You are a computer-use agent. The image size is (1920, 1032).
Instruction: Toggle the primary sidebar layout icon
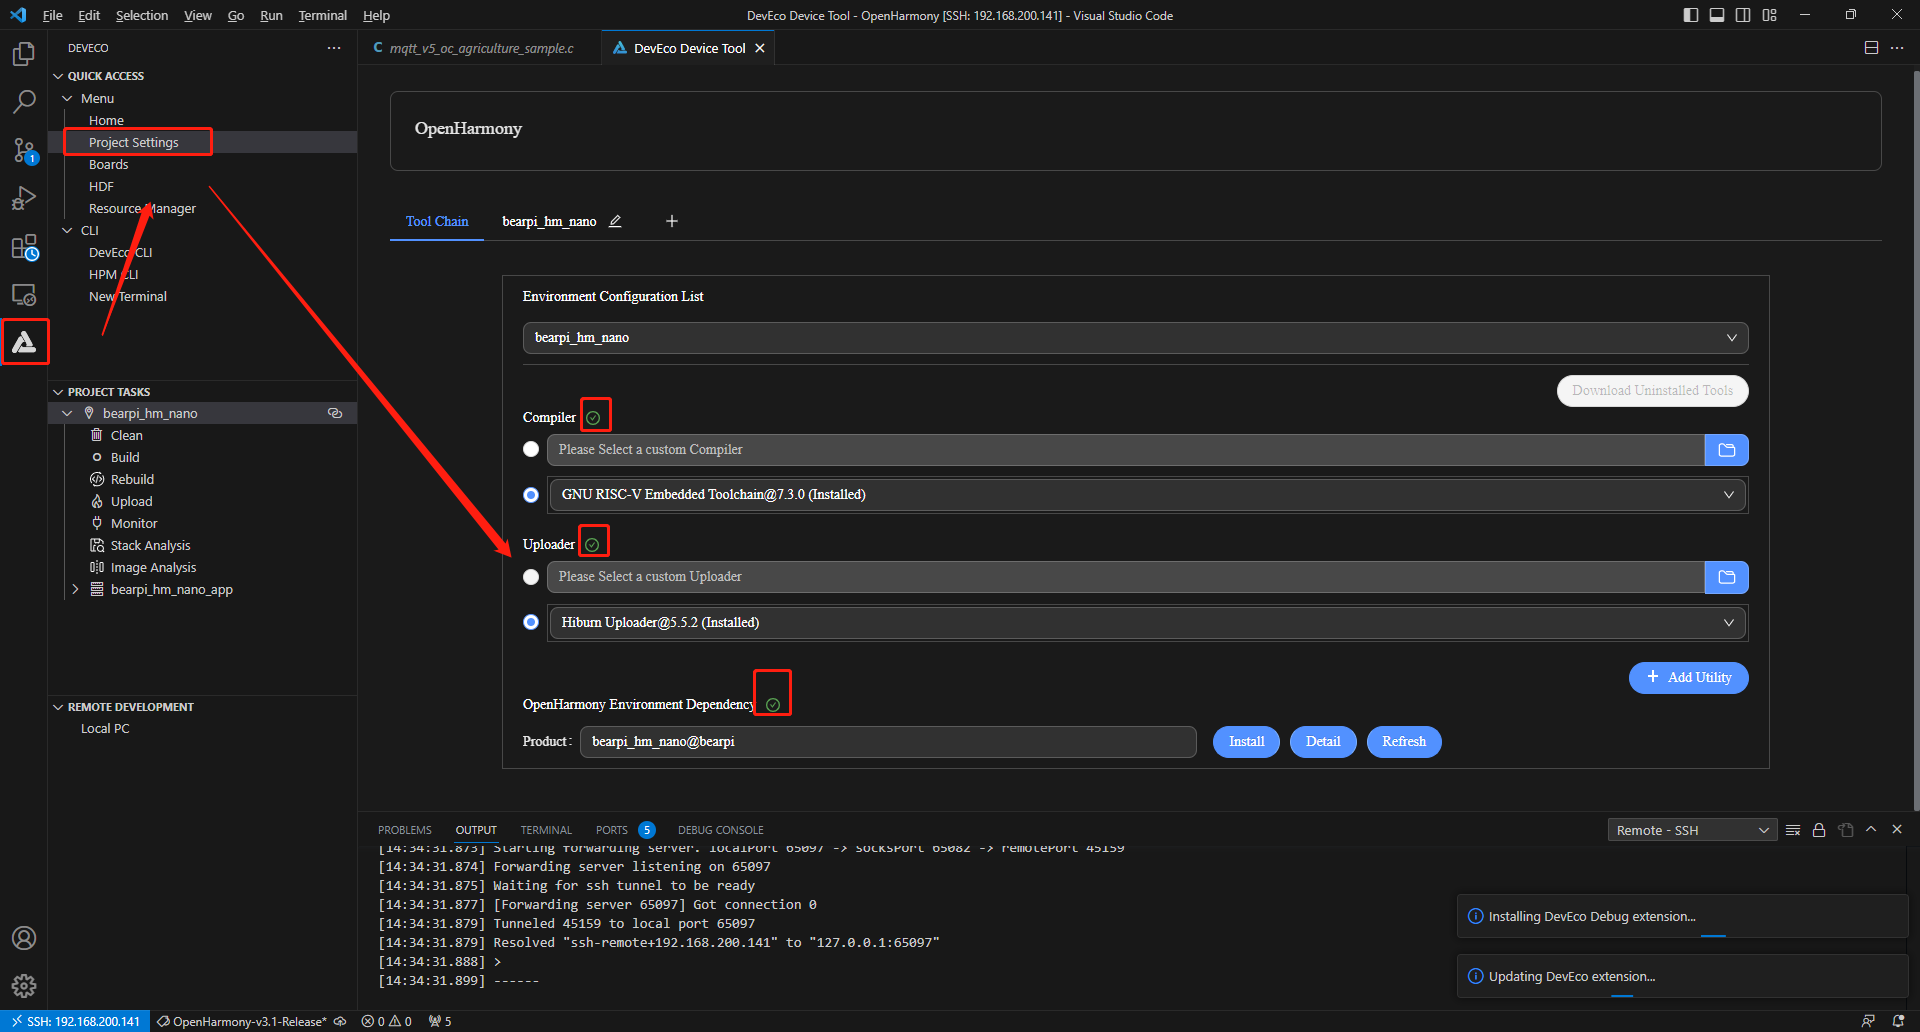1691,15
